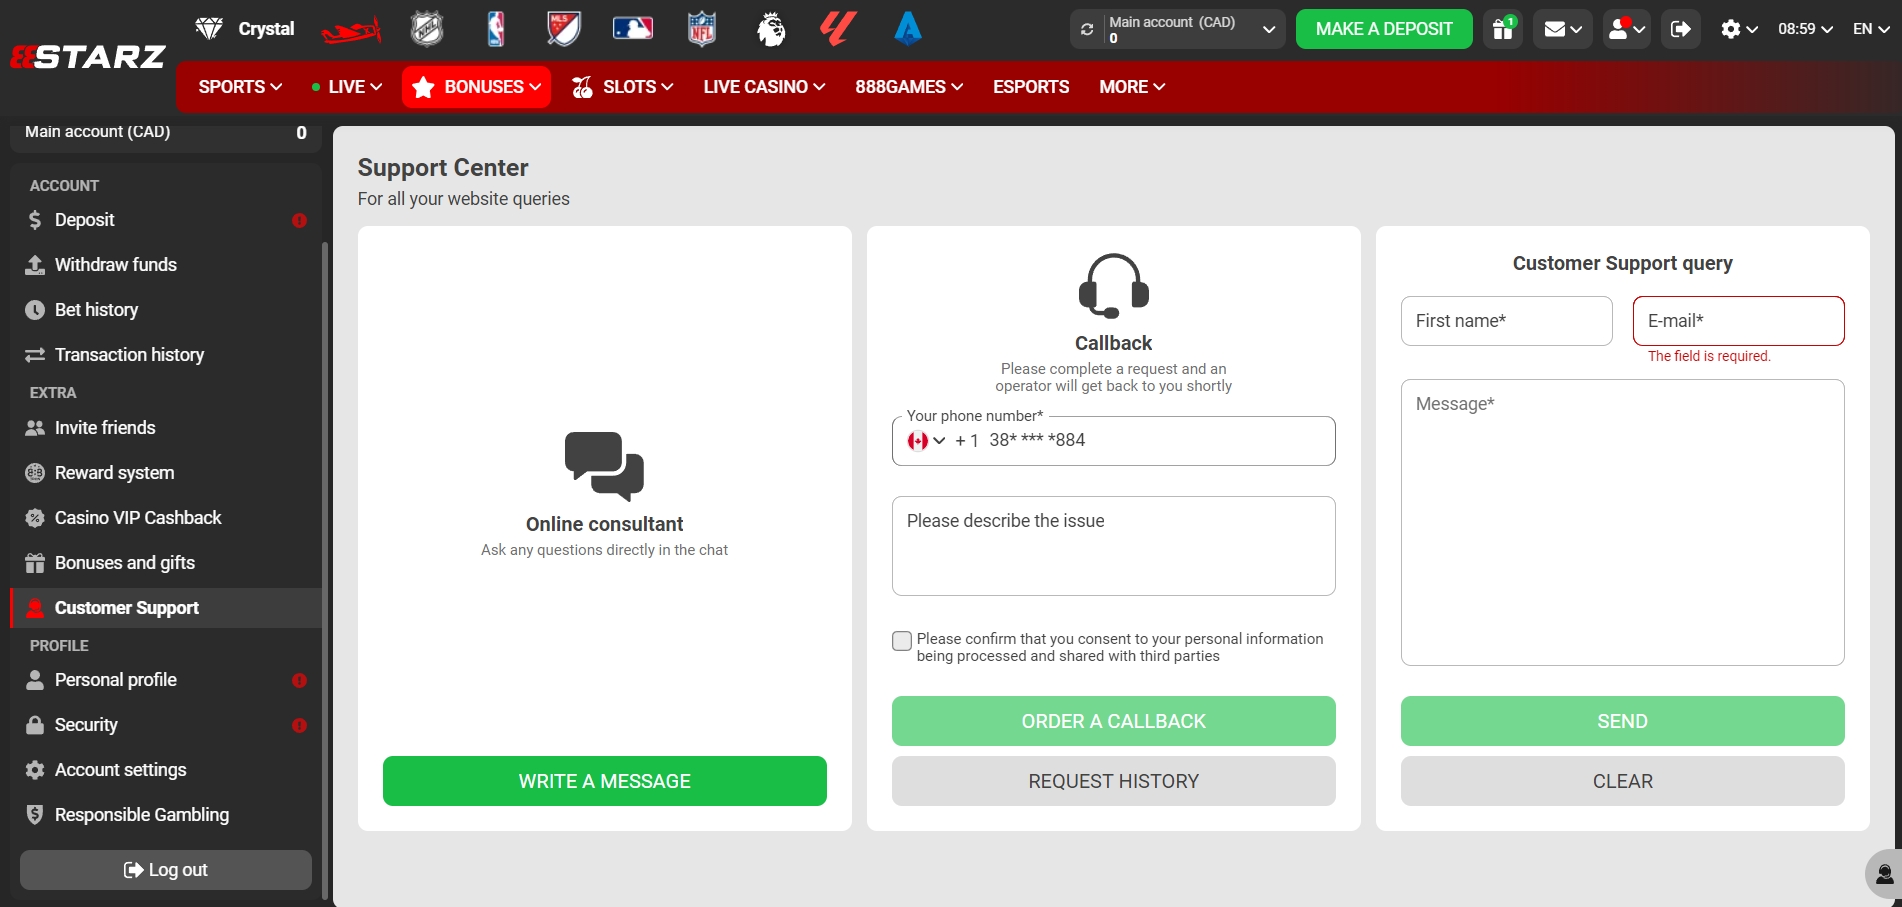Open the floating support agent icon

1884,874
